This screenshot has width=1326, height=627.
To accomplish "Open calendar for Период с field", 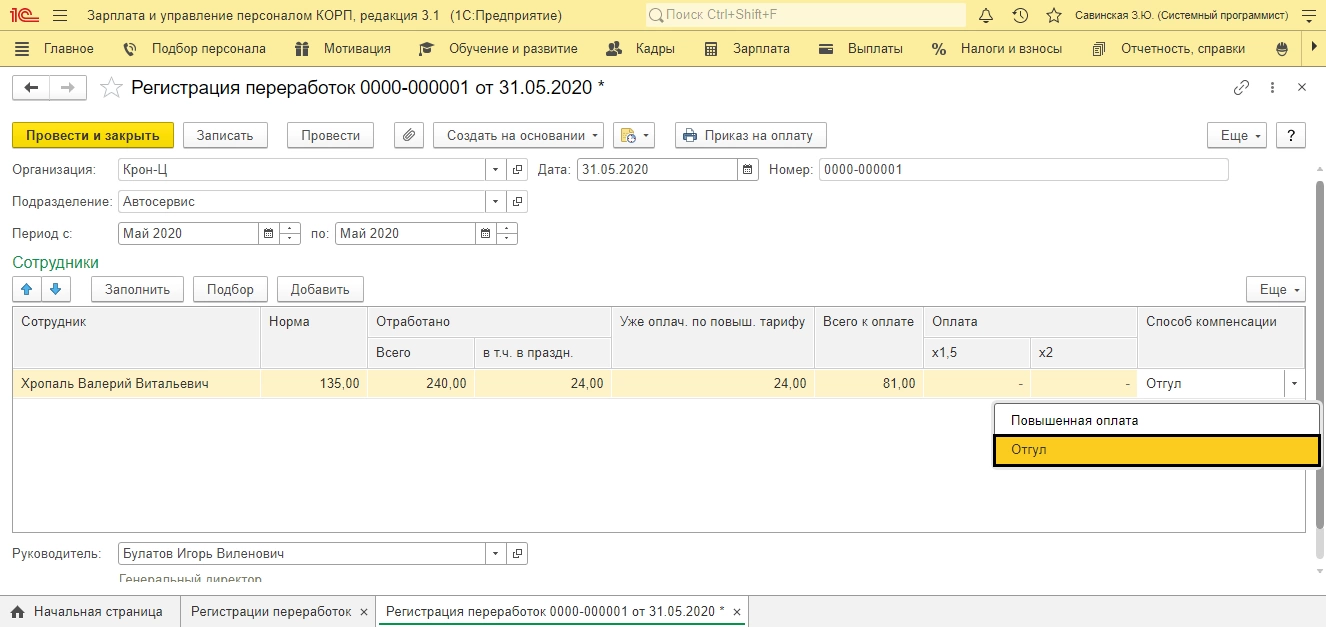I will point(268,234).
